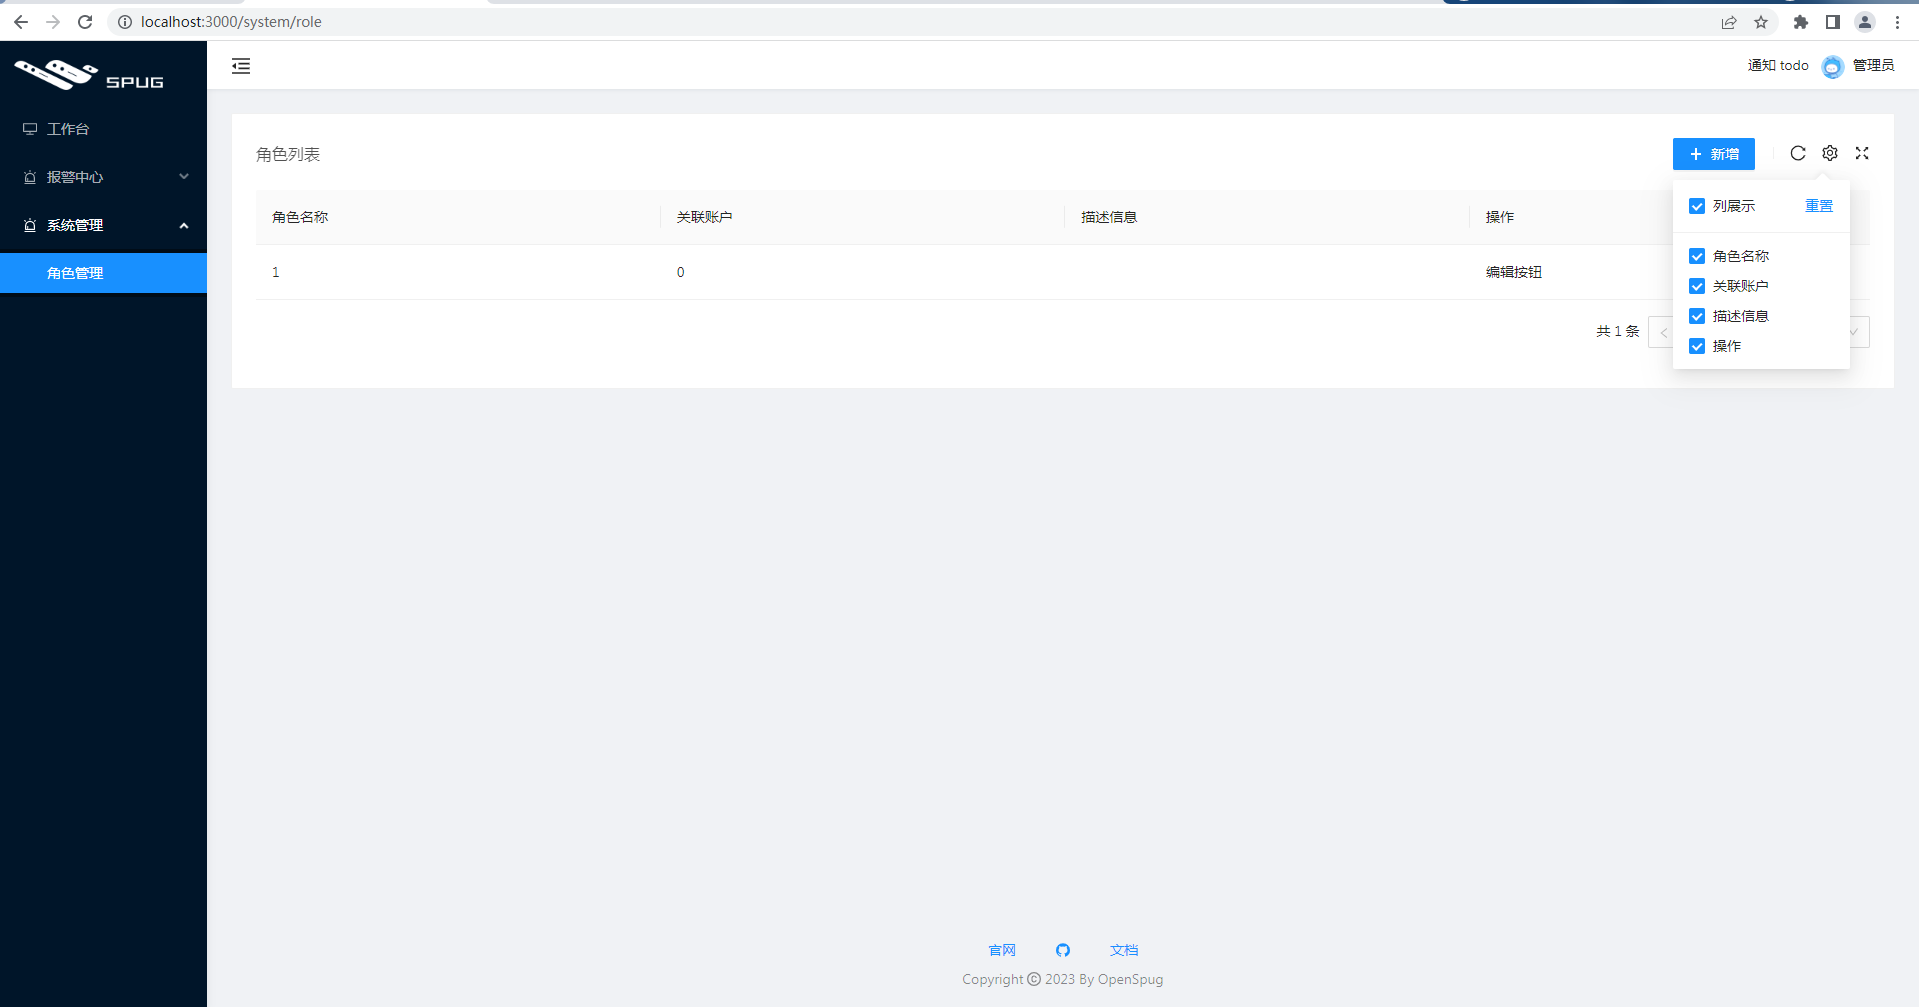This screenshot has width=1919, height=1007.
Task: Click the Copyright 2023 By OpenSpug text
Action: (x=1063, y=979)
